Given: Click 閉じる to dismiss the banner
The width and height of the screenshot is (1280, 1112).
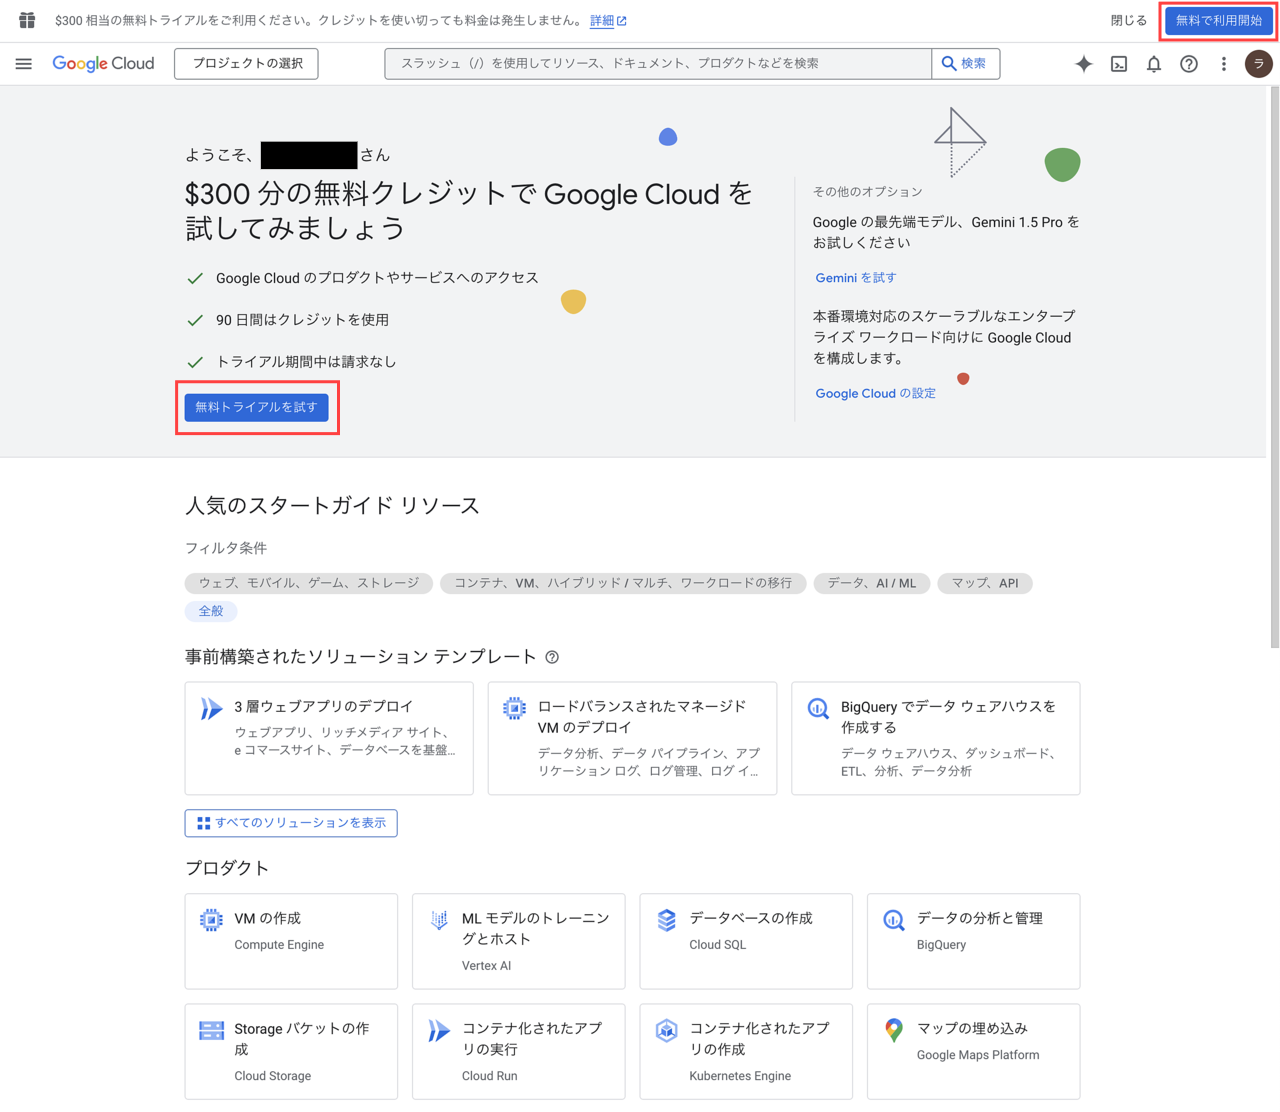Looking at the screenshot, I should [x=1129, y=21].
